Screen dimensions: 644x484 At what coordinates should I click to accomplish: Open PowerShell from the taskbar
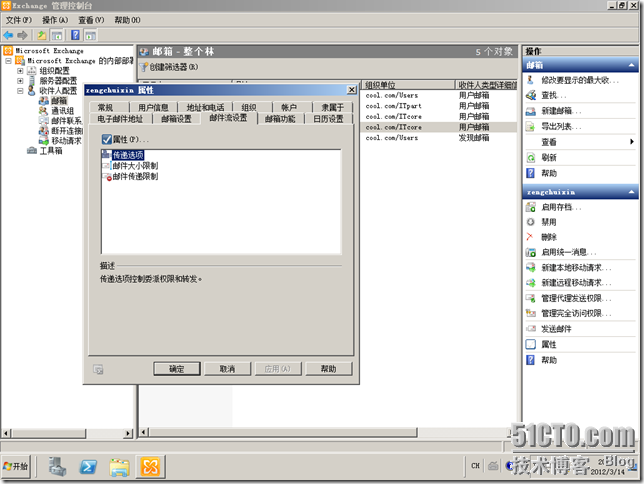coord(88,467)
